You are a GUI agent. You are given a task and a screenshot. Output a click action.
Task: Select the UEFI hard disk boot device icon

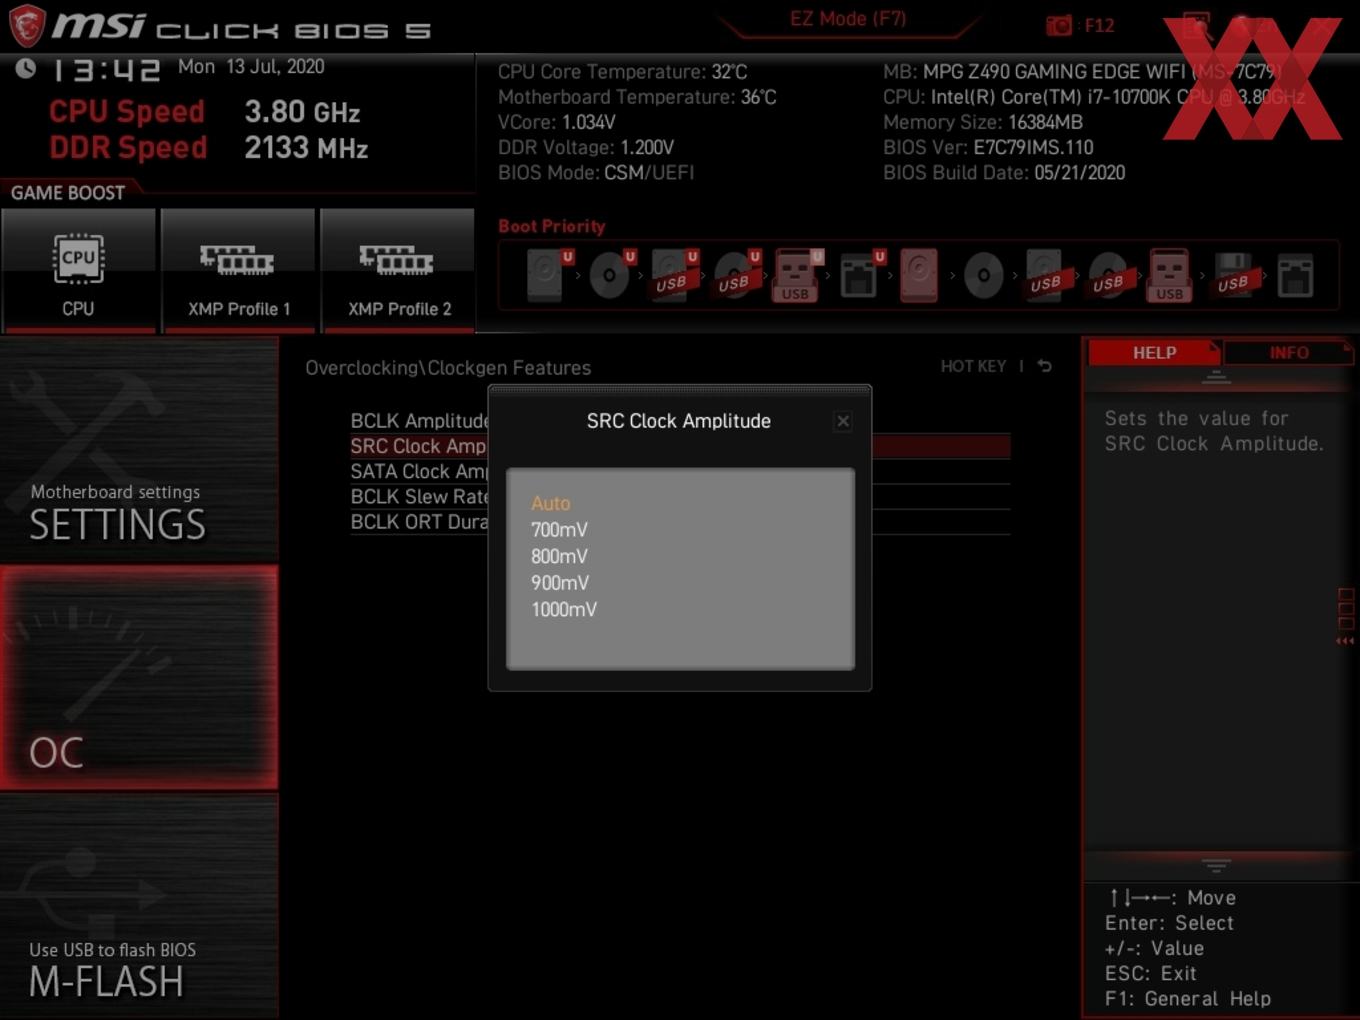coord(547,275)
